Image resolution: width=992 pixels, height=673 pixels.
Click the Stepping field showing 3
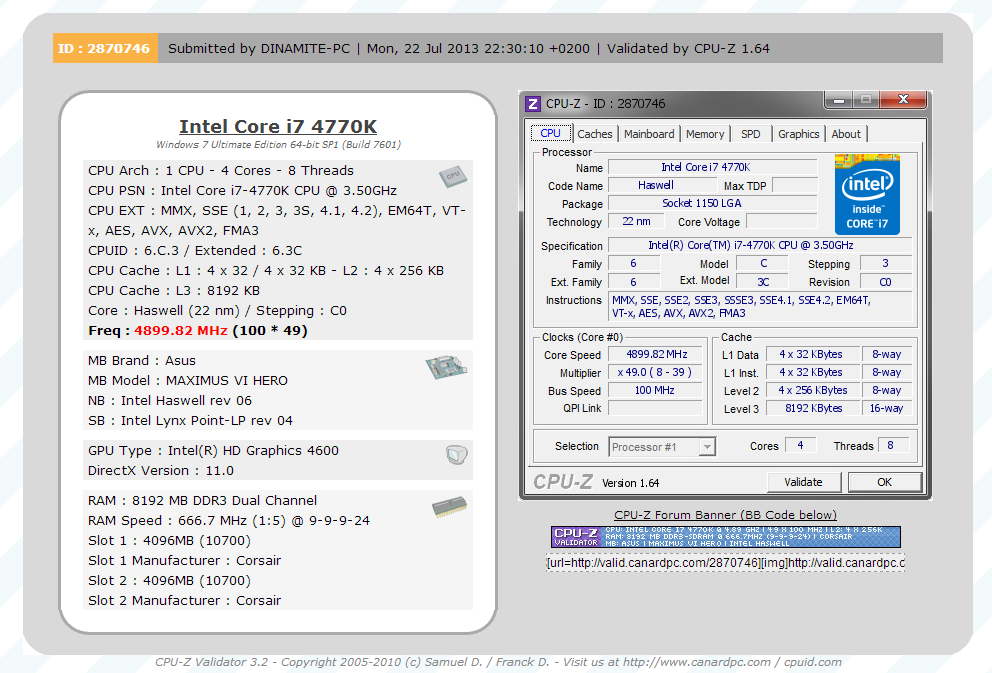click(x=885, y=263)
